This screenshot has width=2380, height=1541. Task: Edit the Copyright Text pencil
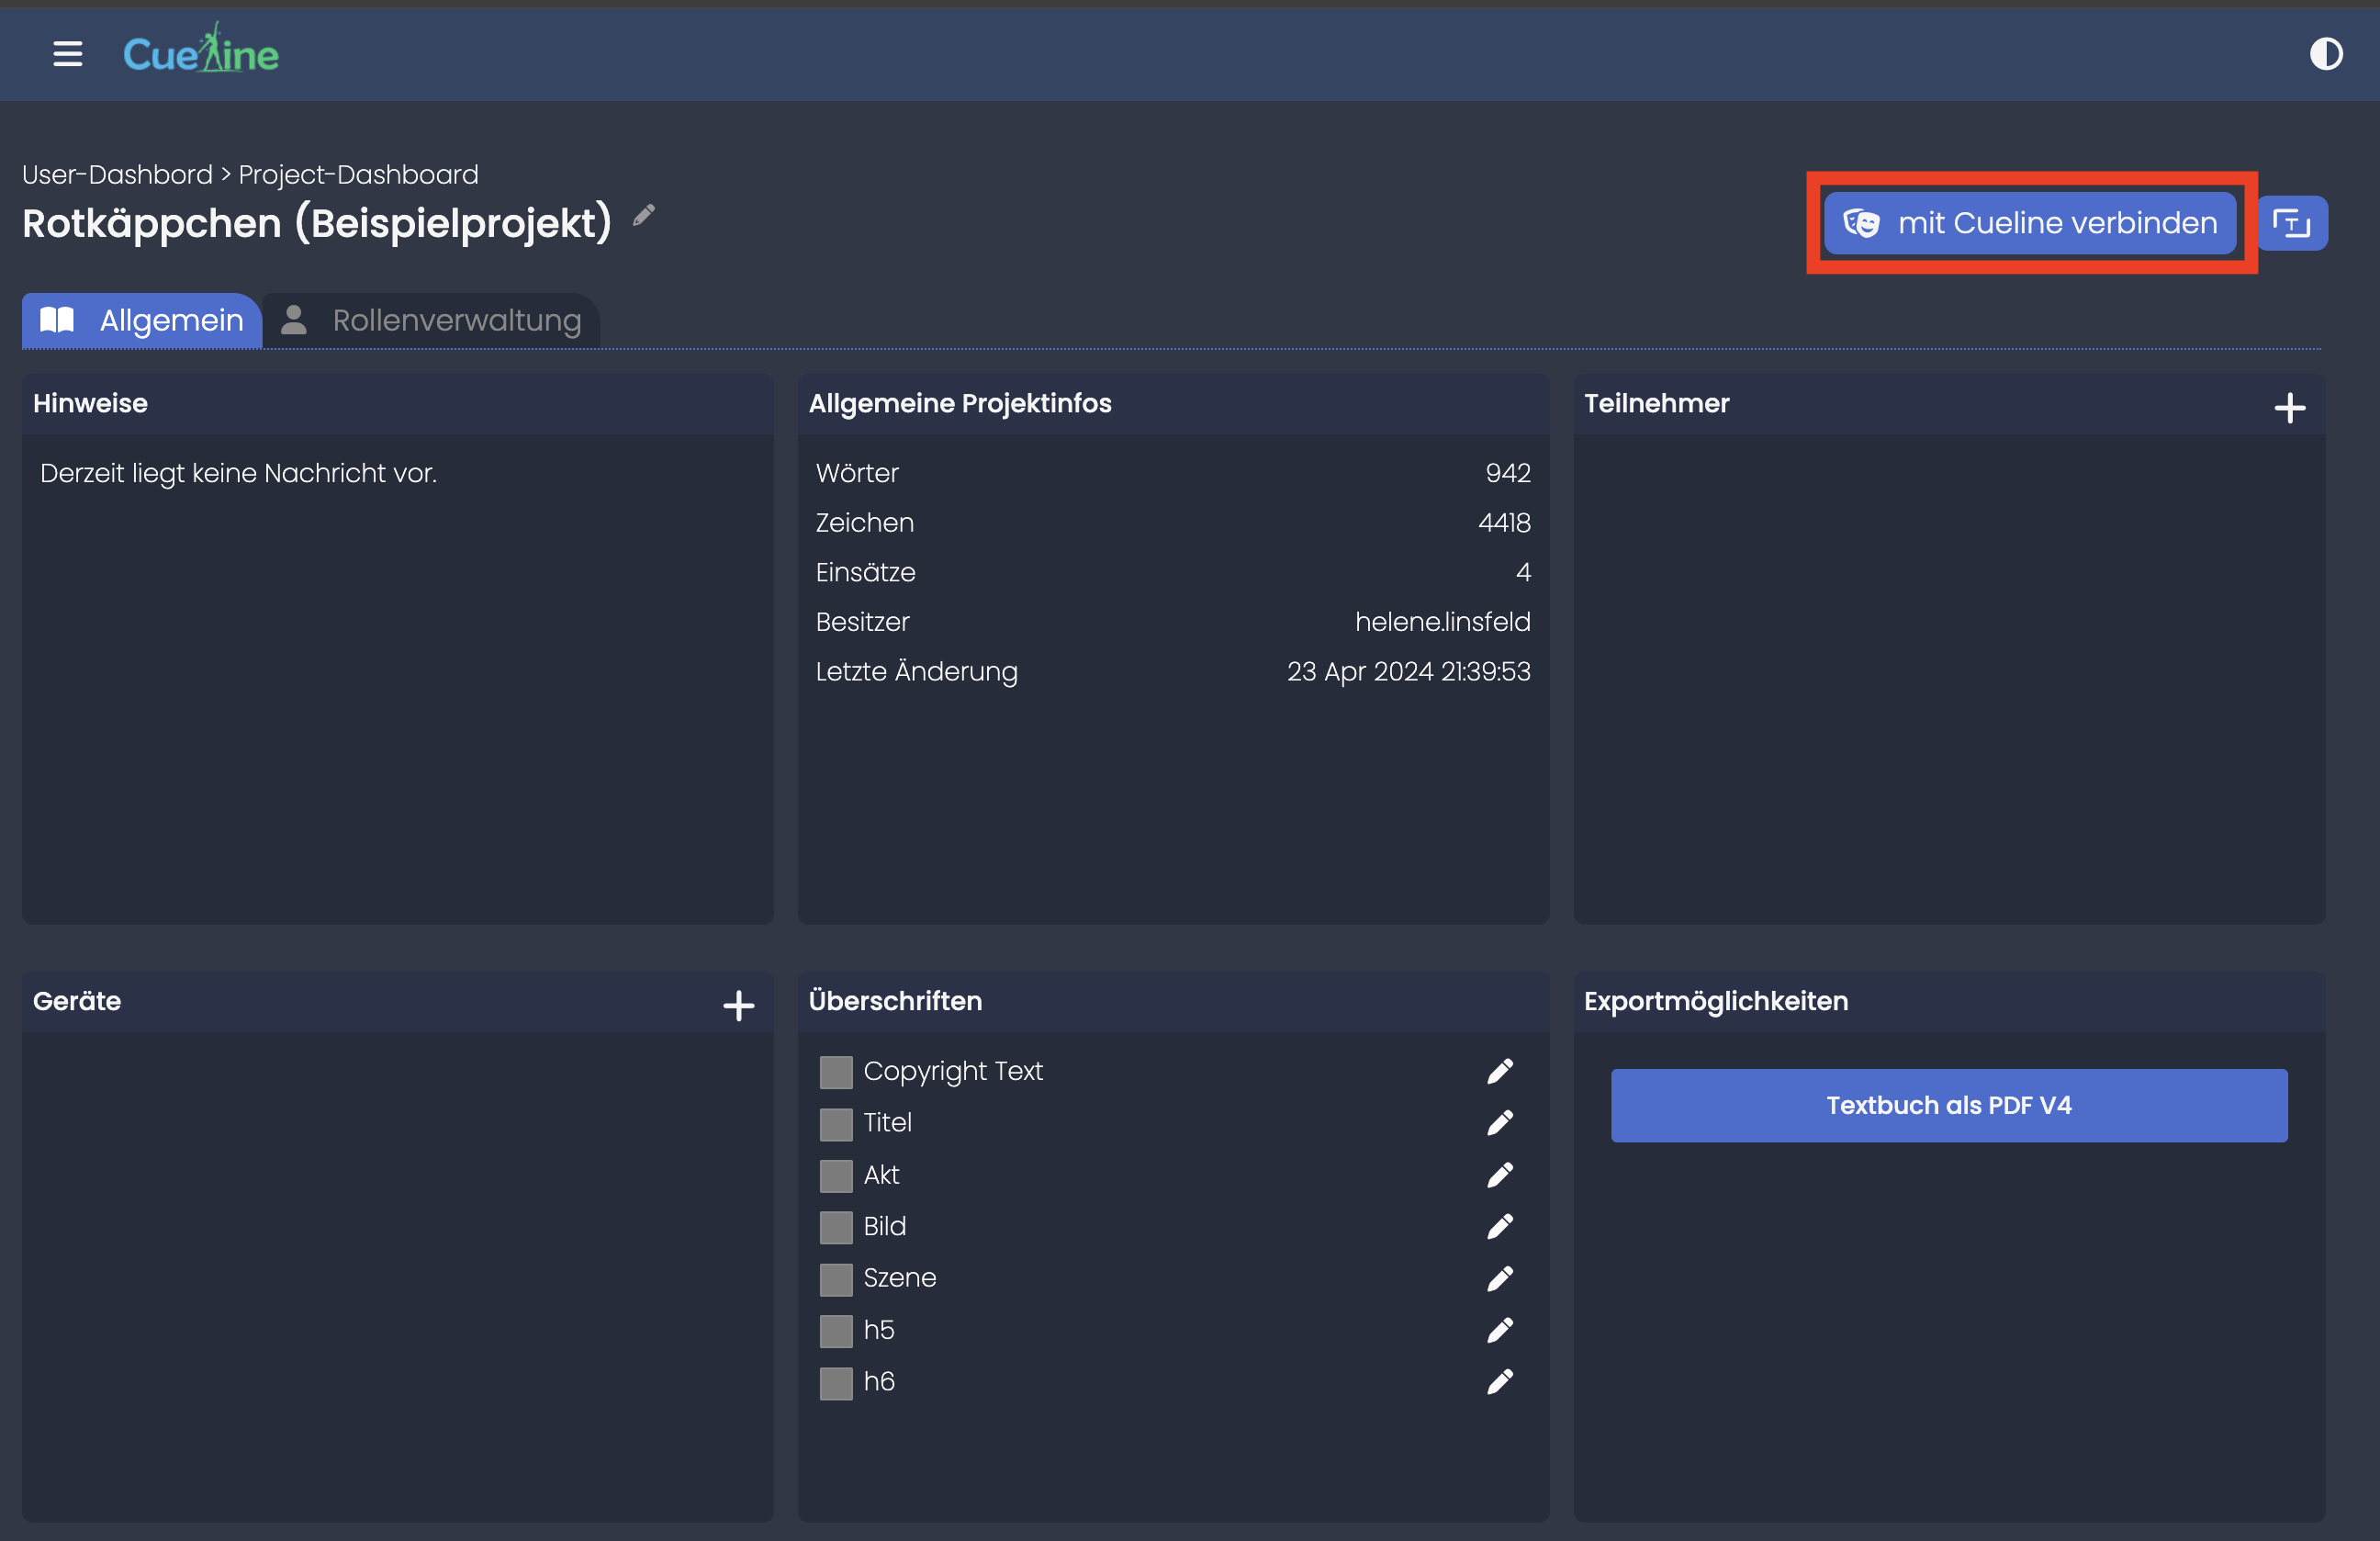point(1499,1072)
